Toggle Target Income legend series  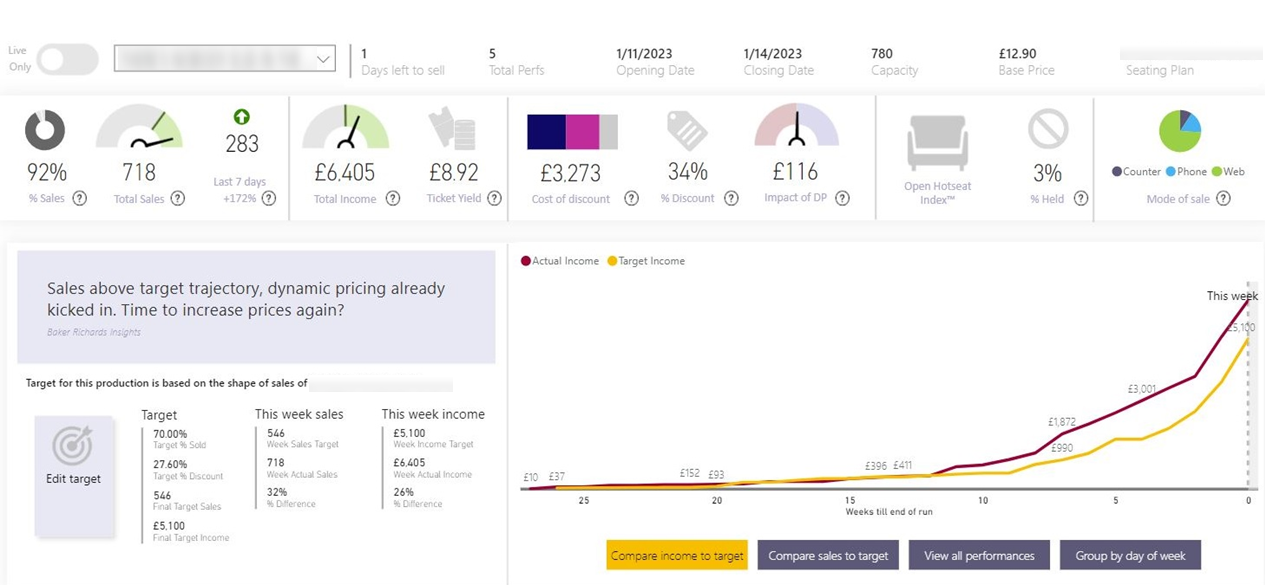tap(646, 261)
